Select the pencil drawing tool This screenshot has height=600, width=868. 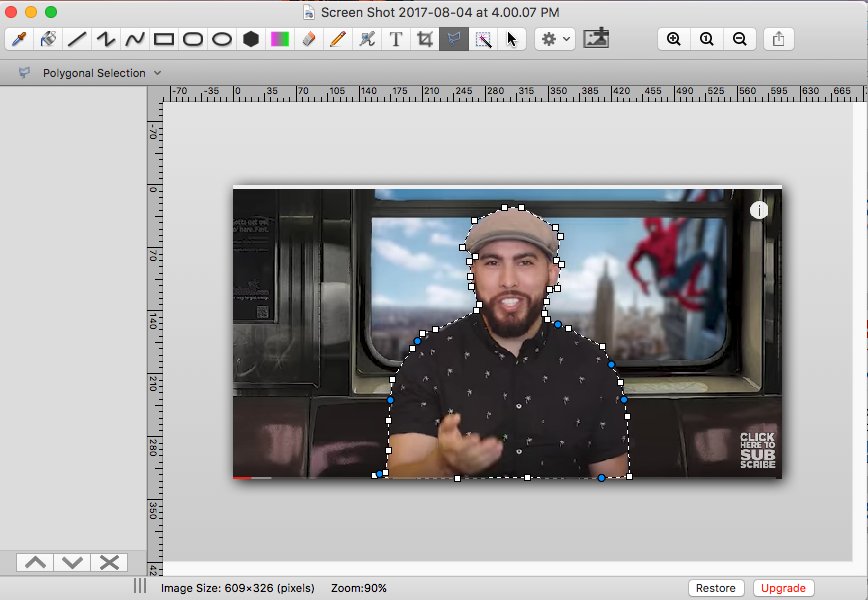coord(338,39)
